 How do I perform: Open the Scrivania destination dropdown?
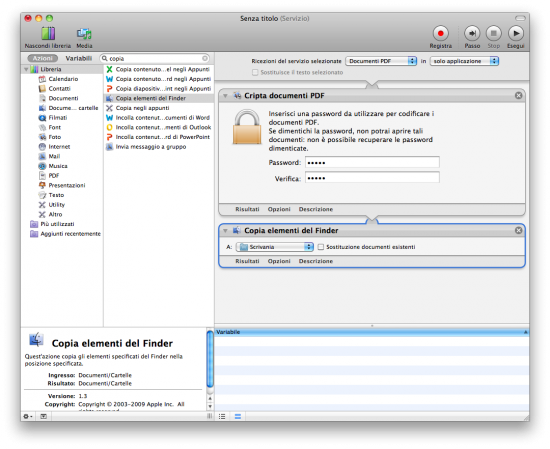coord(274,247)
